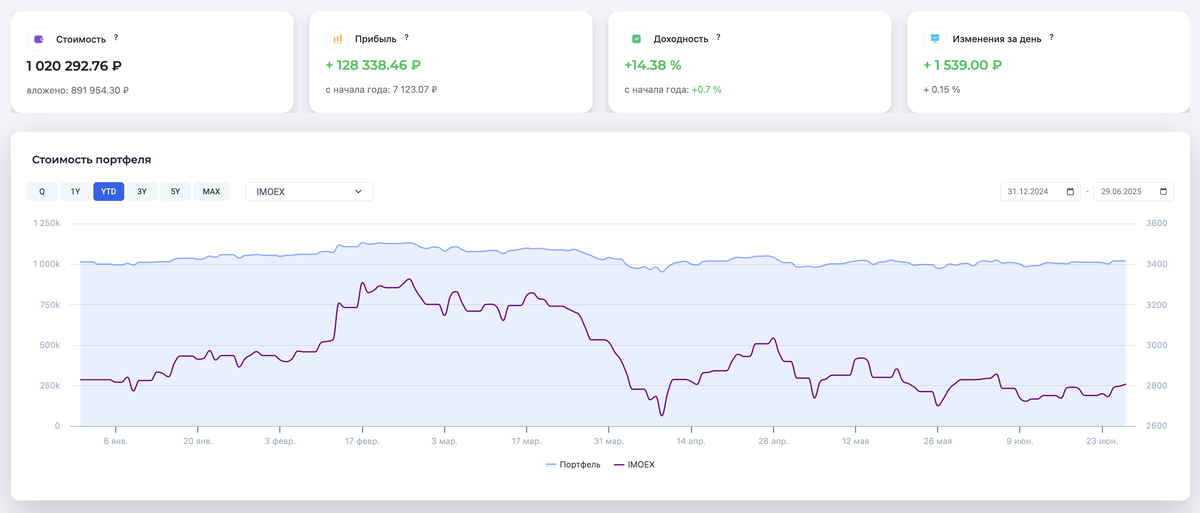Open the help tooltip next to Прибыль
Screen dimensions: 1200x513
[407, 38]
